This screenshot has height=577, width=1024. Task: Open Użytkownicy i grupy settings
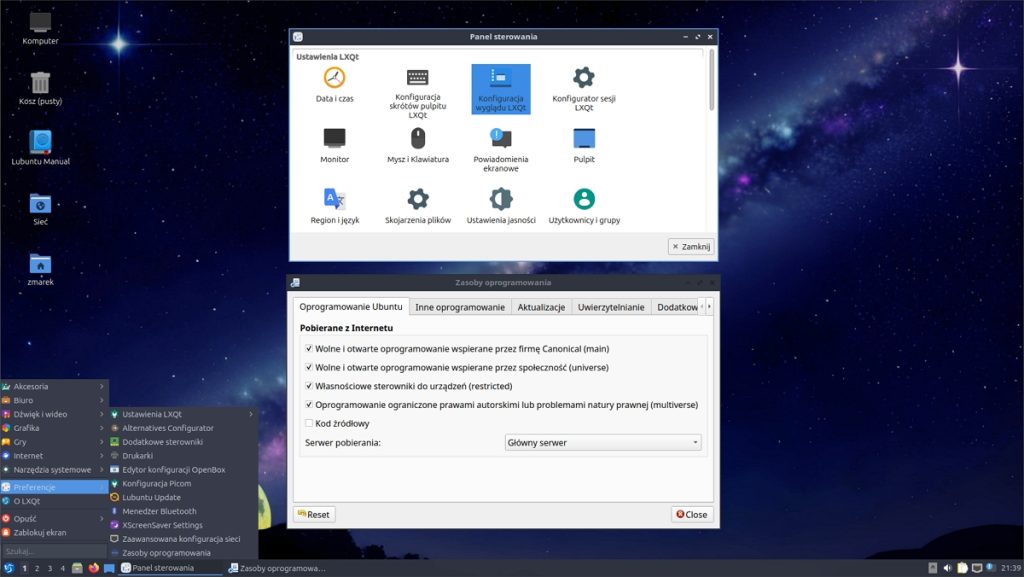[583, 205]
